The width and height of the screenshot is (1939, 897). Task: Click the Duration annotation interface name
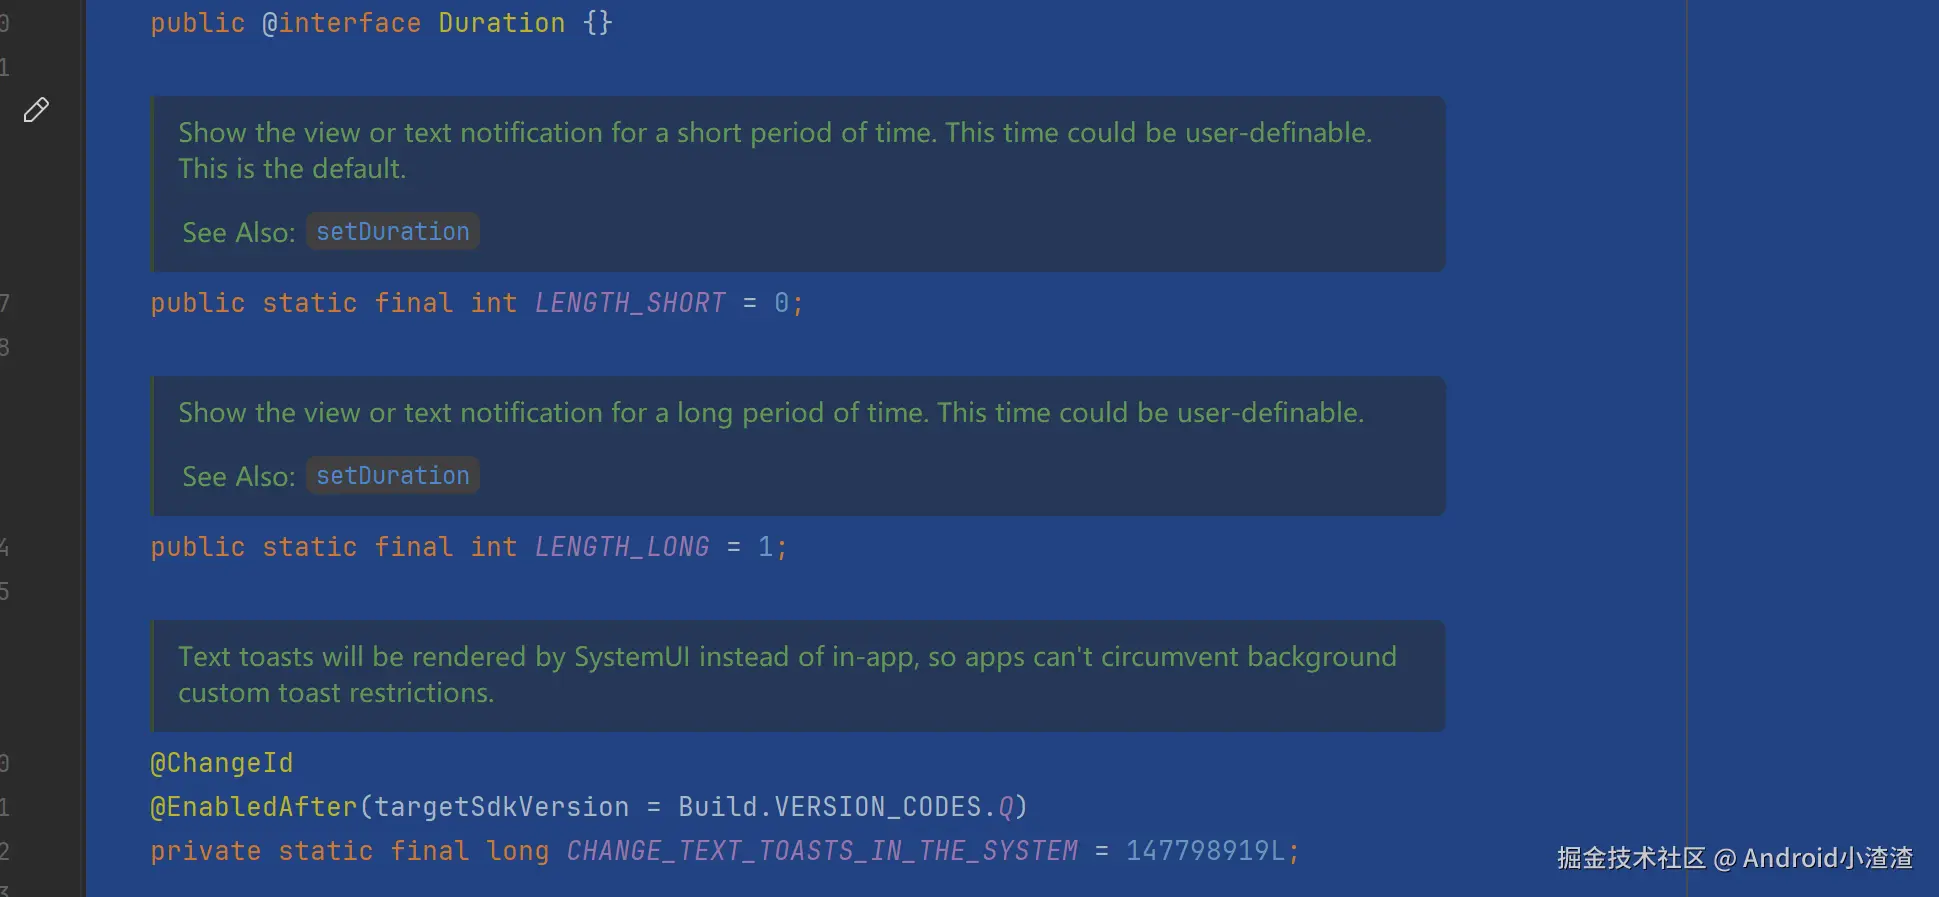tap(501, 23)
